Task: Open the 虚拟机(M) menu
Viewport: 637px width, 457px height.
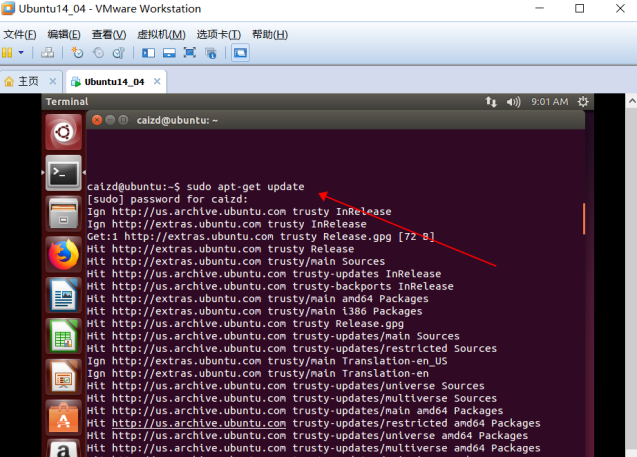Action: [x=161, y=35]
